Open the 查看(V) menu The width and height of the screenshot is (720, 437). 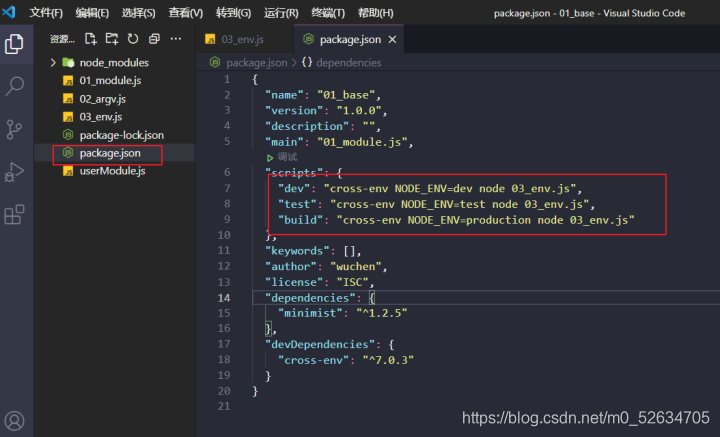[x=186, y=13]
